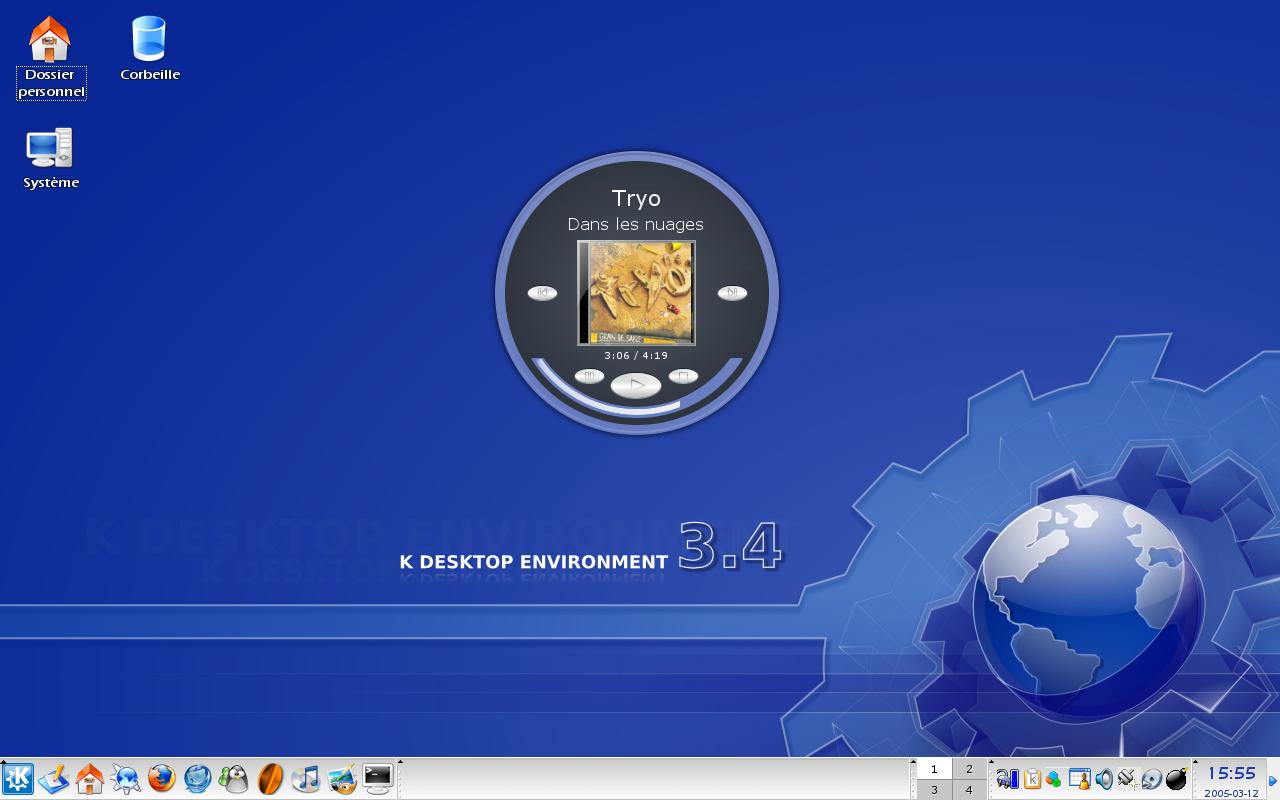Launch Konqueror web browser from panel

[126, 779]
